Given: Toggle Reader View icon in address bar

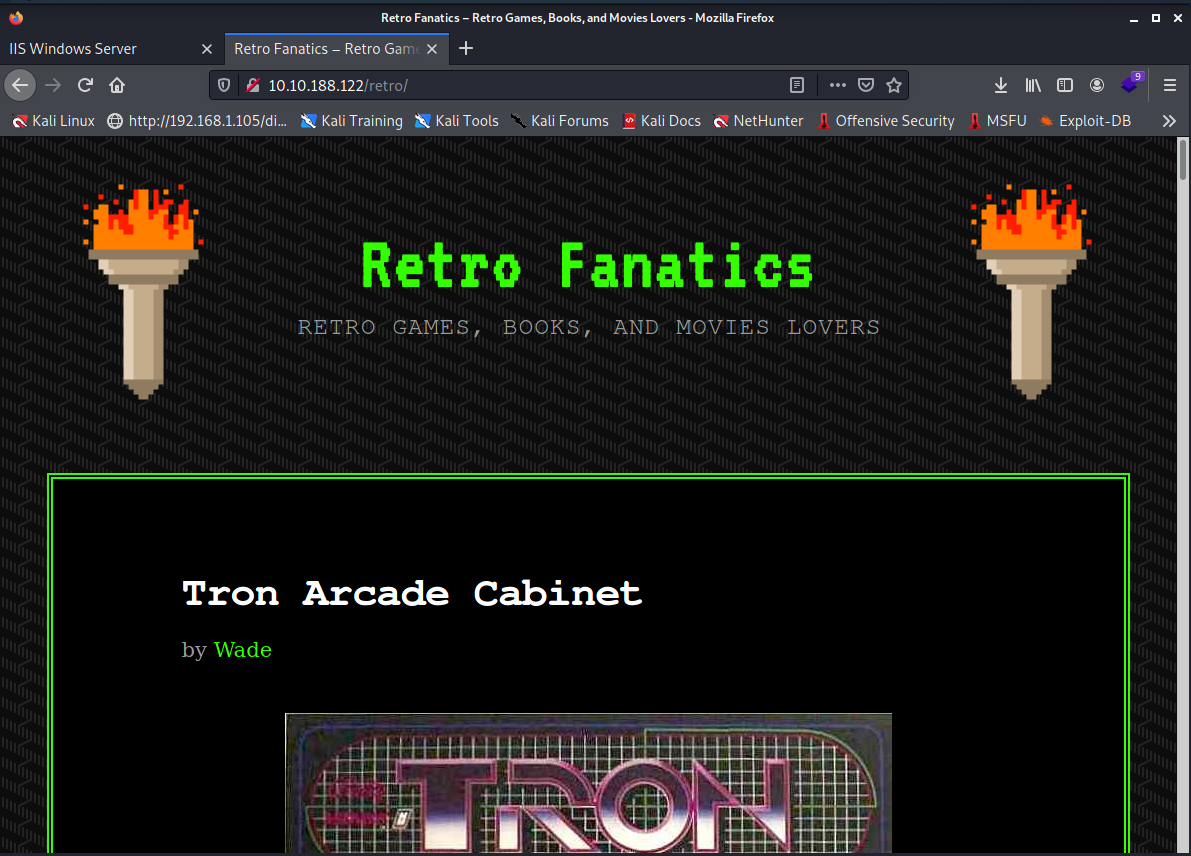Looking at the screenshot, I should coord(797,85).
